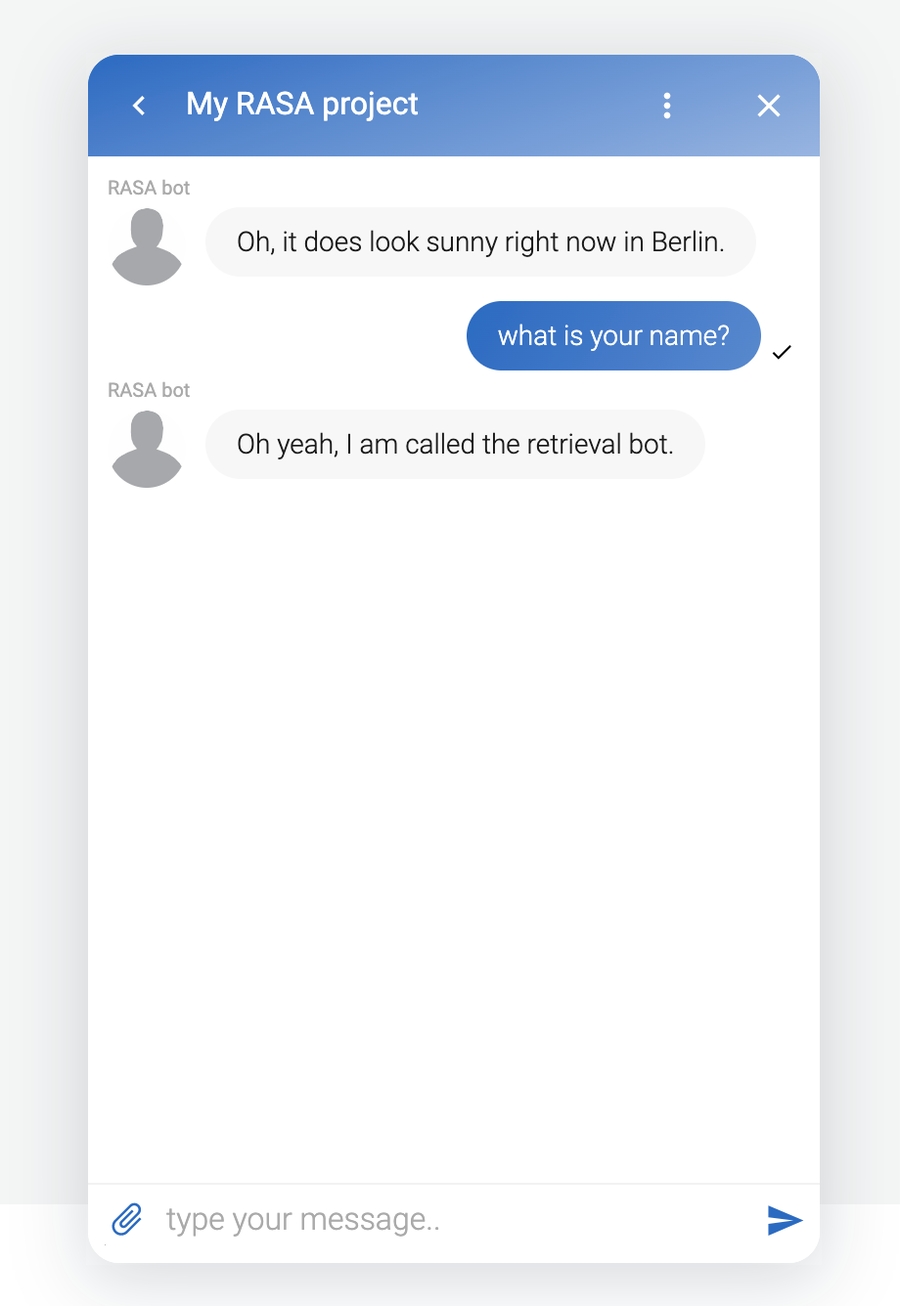
Task: Click the delivered checkmark beside user message
Action: (x=782, y=352)
